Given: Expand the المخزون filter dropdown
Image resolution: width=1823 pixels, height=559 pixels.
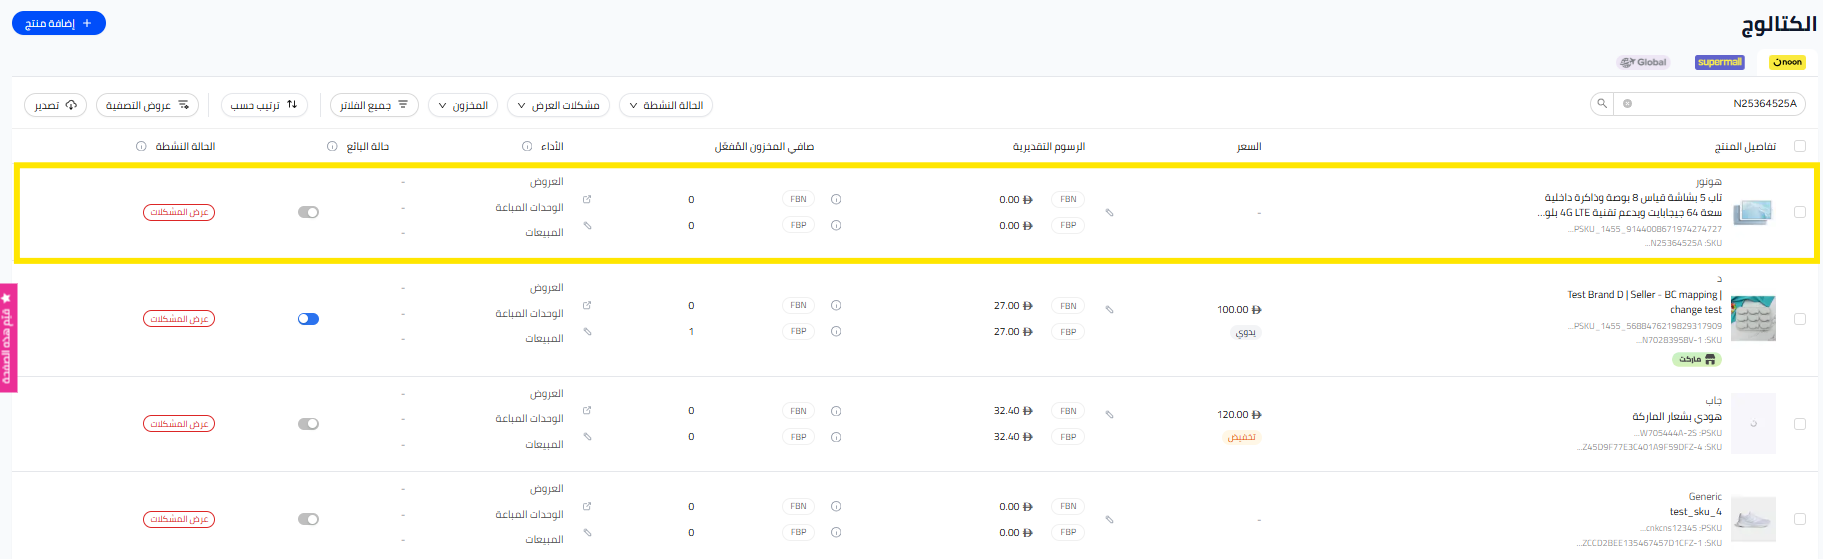Looking at the screenshot, I should 463,105.
